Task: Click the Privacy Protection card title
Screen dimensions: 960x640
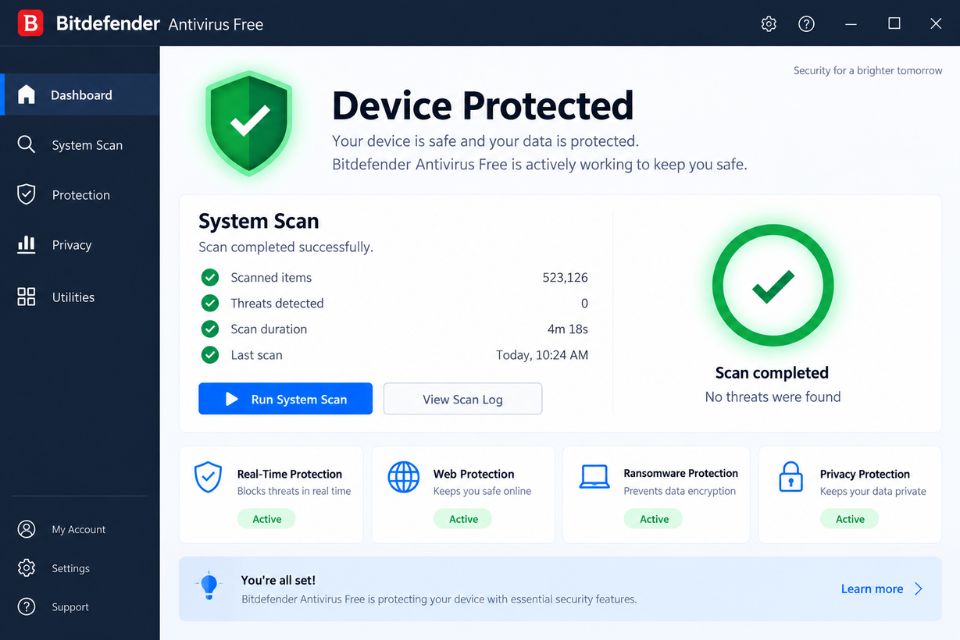Action: [x=864, y=474]
